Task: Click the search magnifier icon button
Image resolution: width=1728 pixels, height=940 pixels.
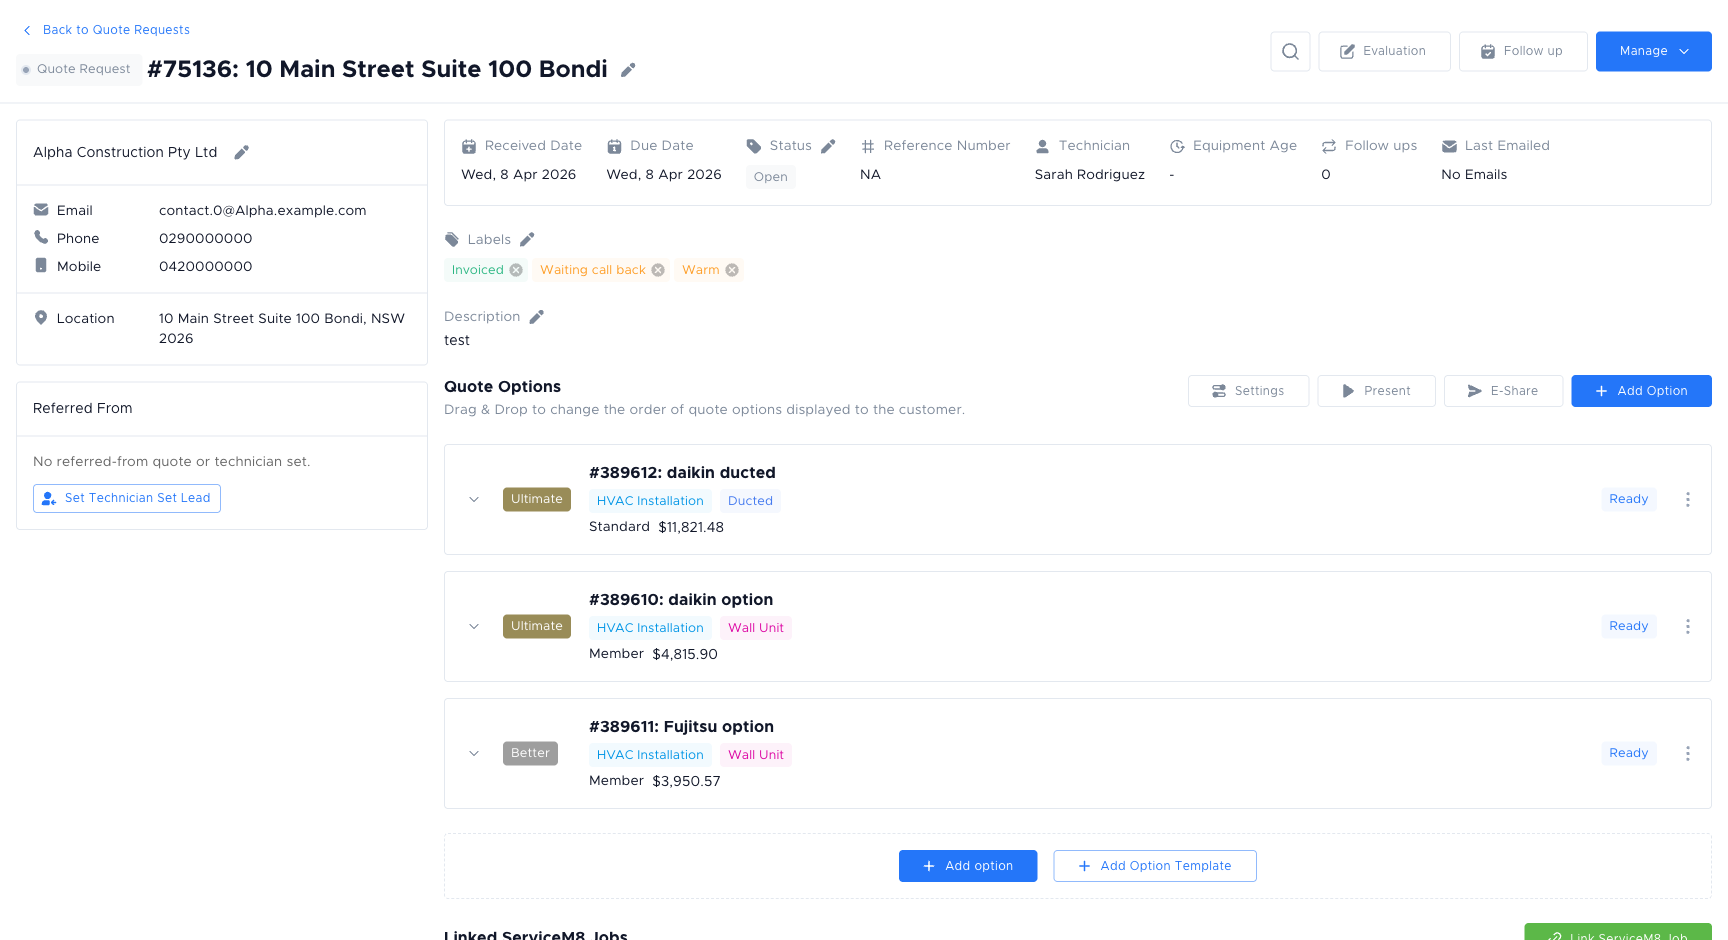Action: tap(1290, 51)
